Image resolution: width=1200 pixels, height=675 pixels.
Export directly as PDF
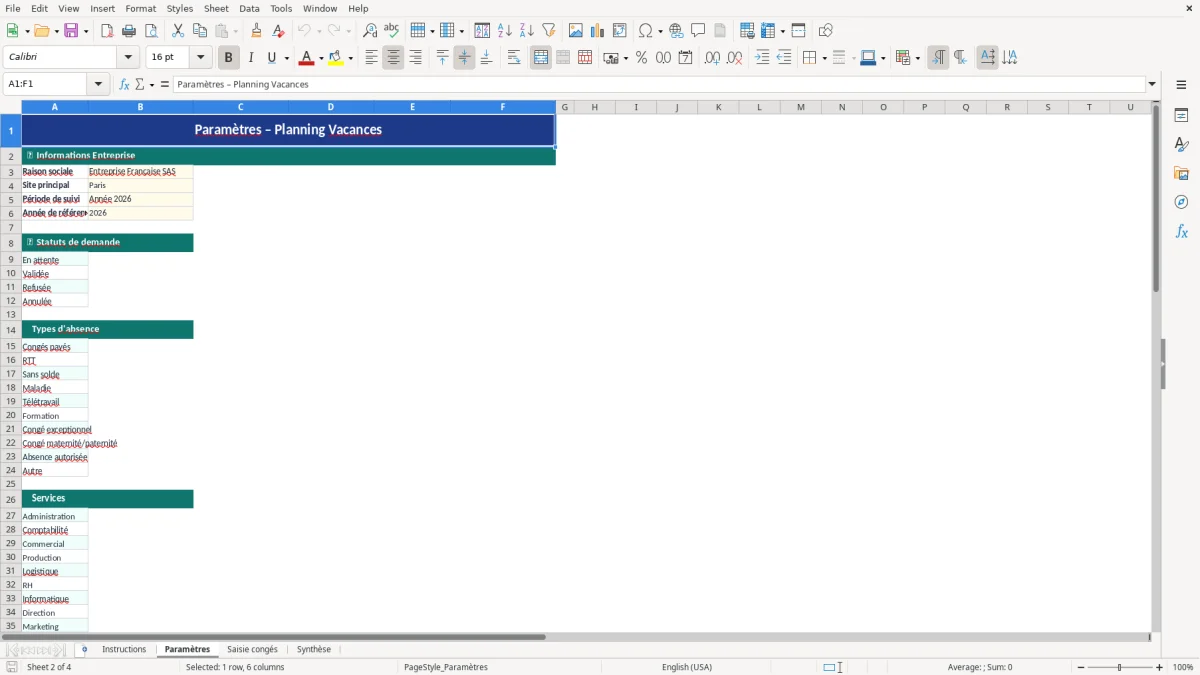coord(107,31)
